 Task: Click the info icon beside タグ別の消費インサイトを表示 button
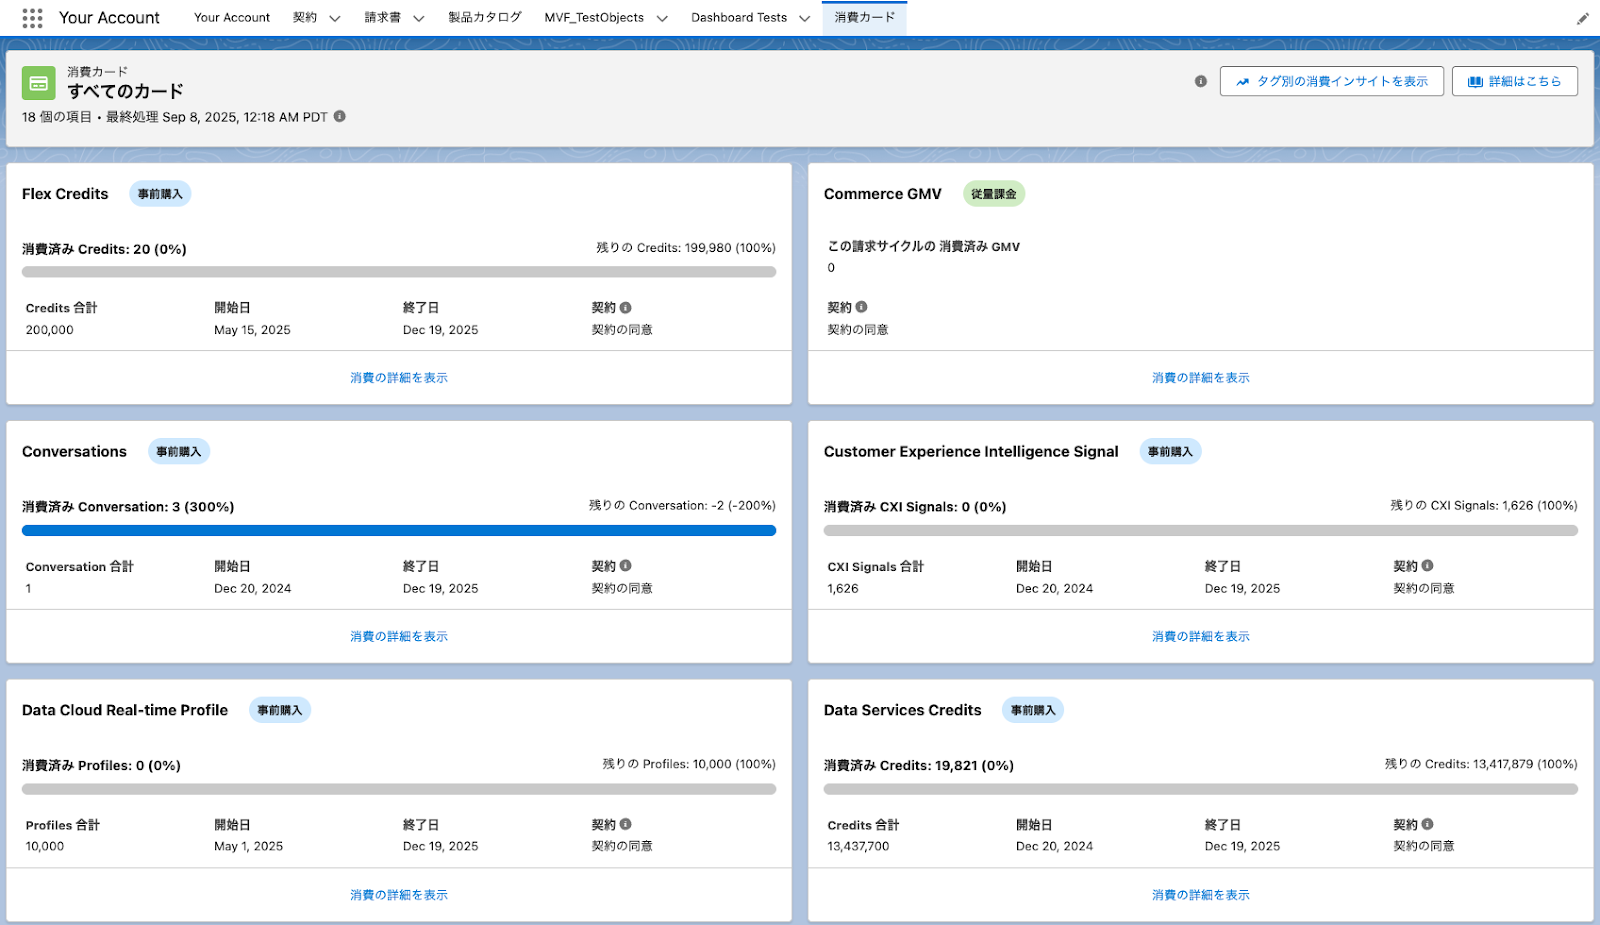pyautogui.click(x=1200, y=81)
